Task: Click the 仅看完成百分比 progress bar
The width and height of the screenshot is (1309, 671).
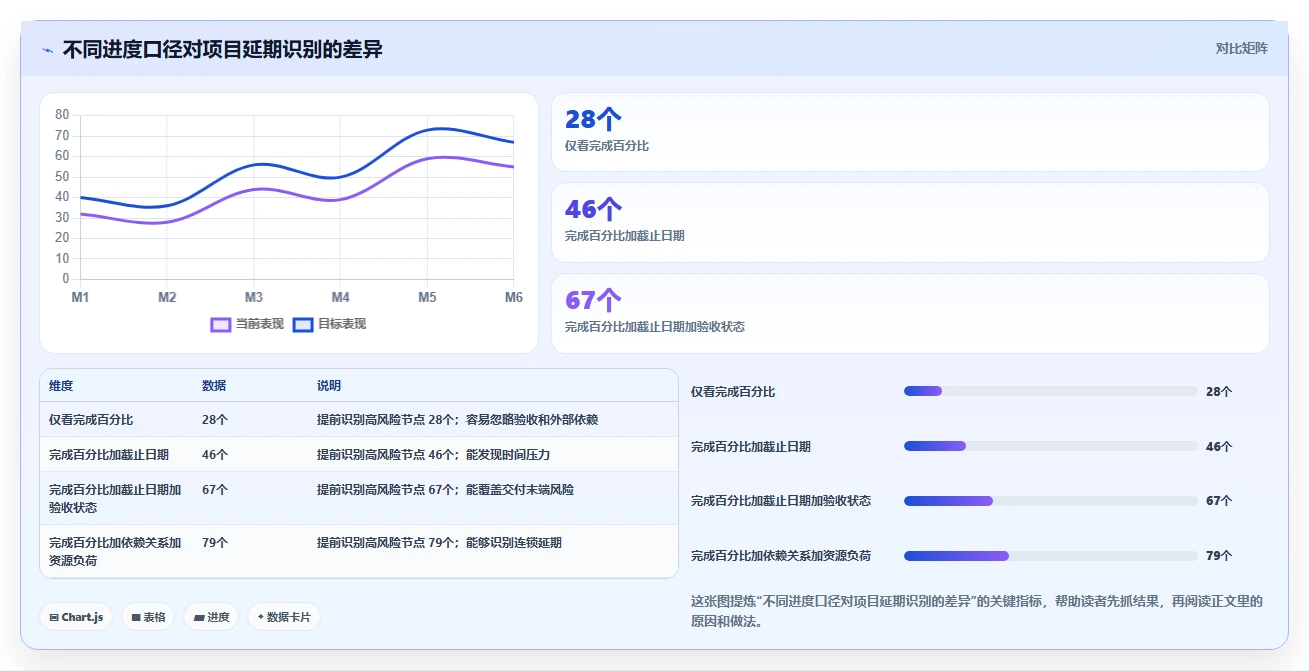Action: tap(1050, 391)
